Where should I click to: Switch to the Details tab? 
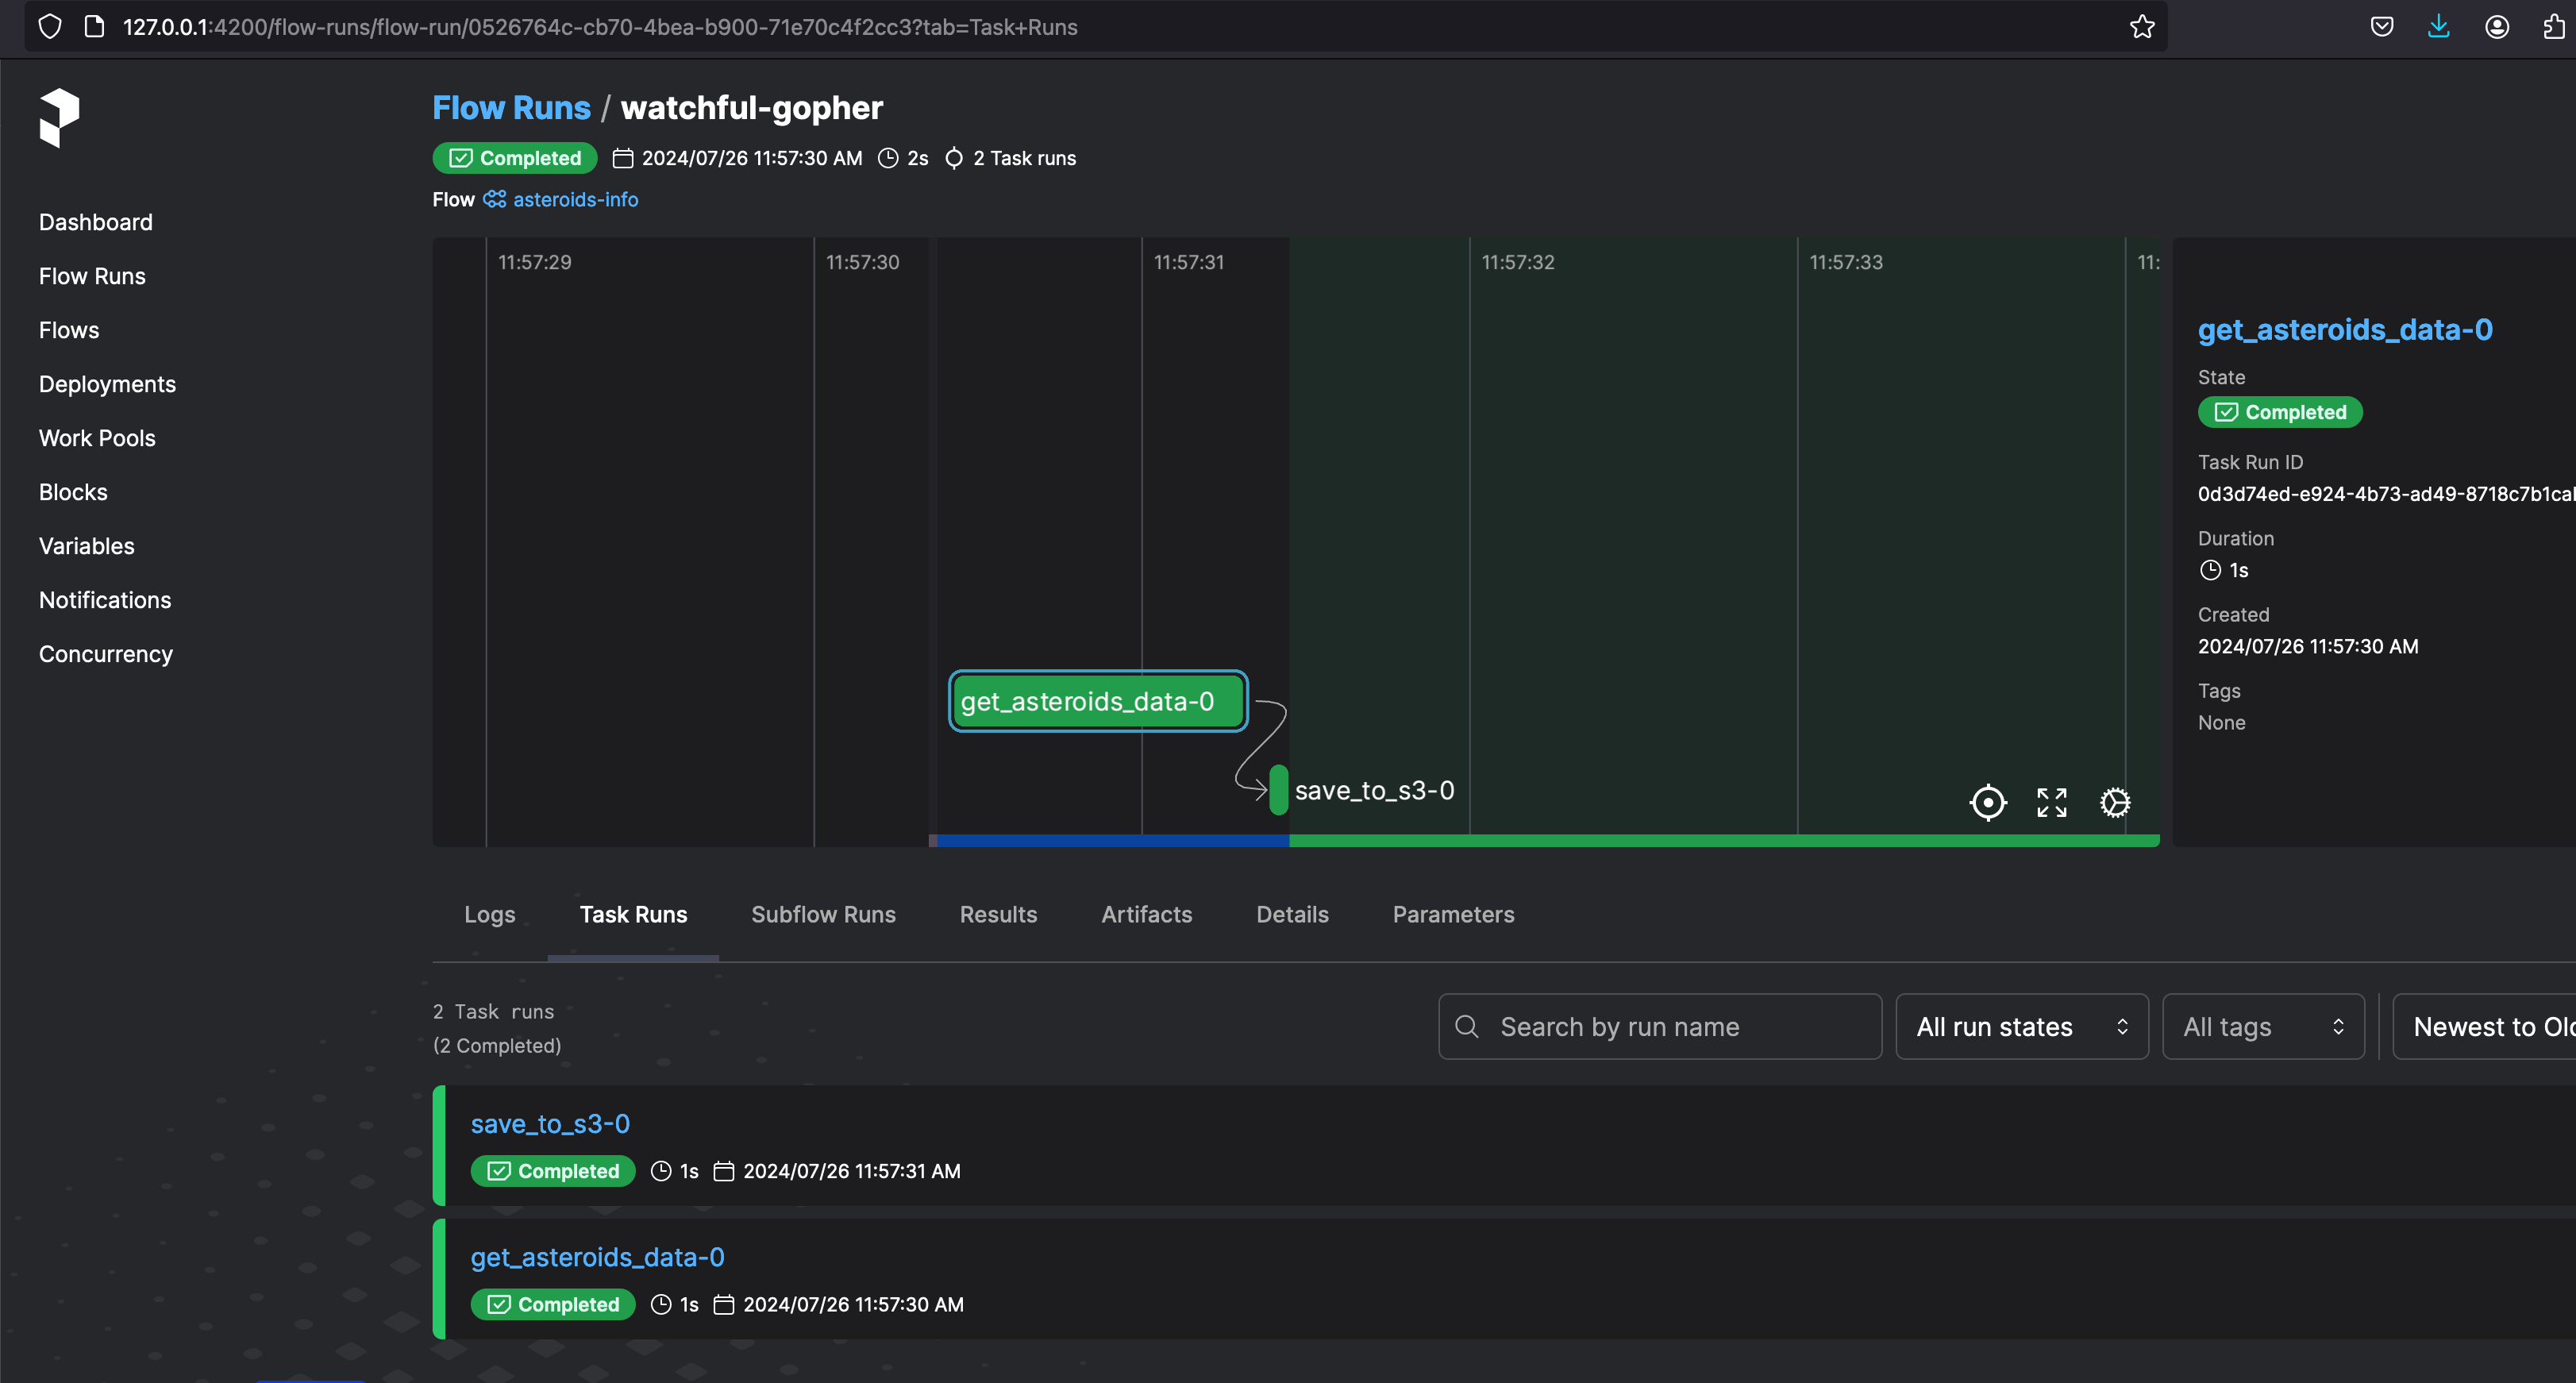1293,914
